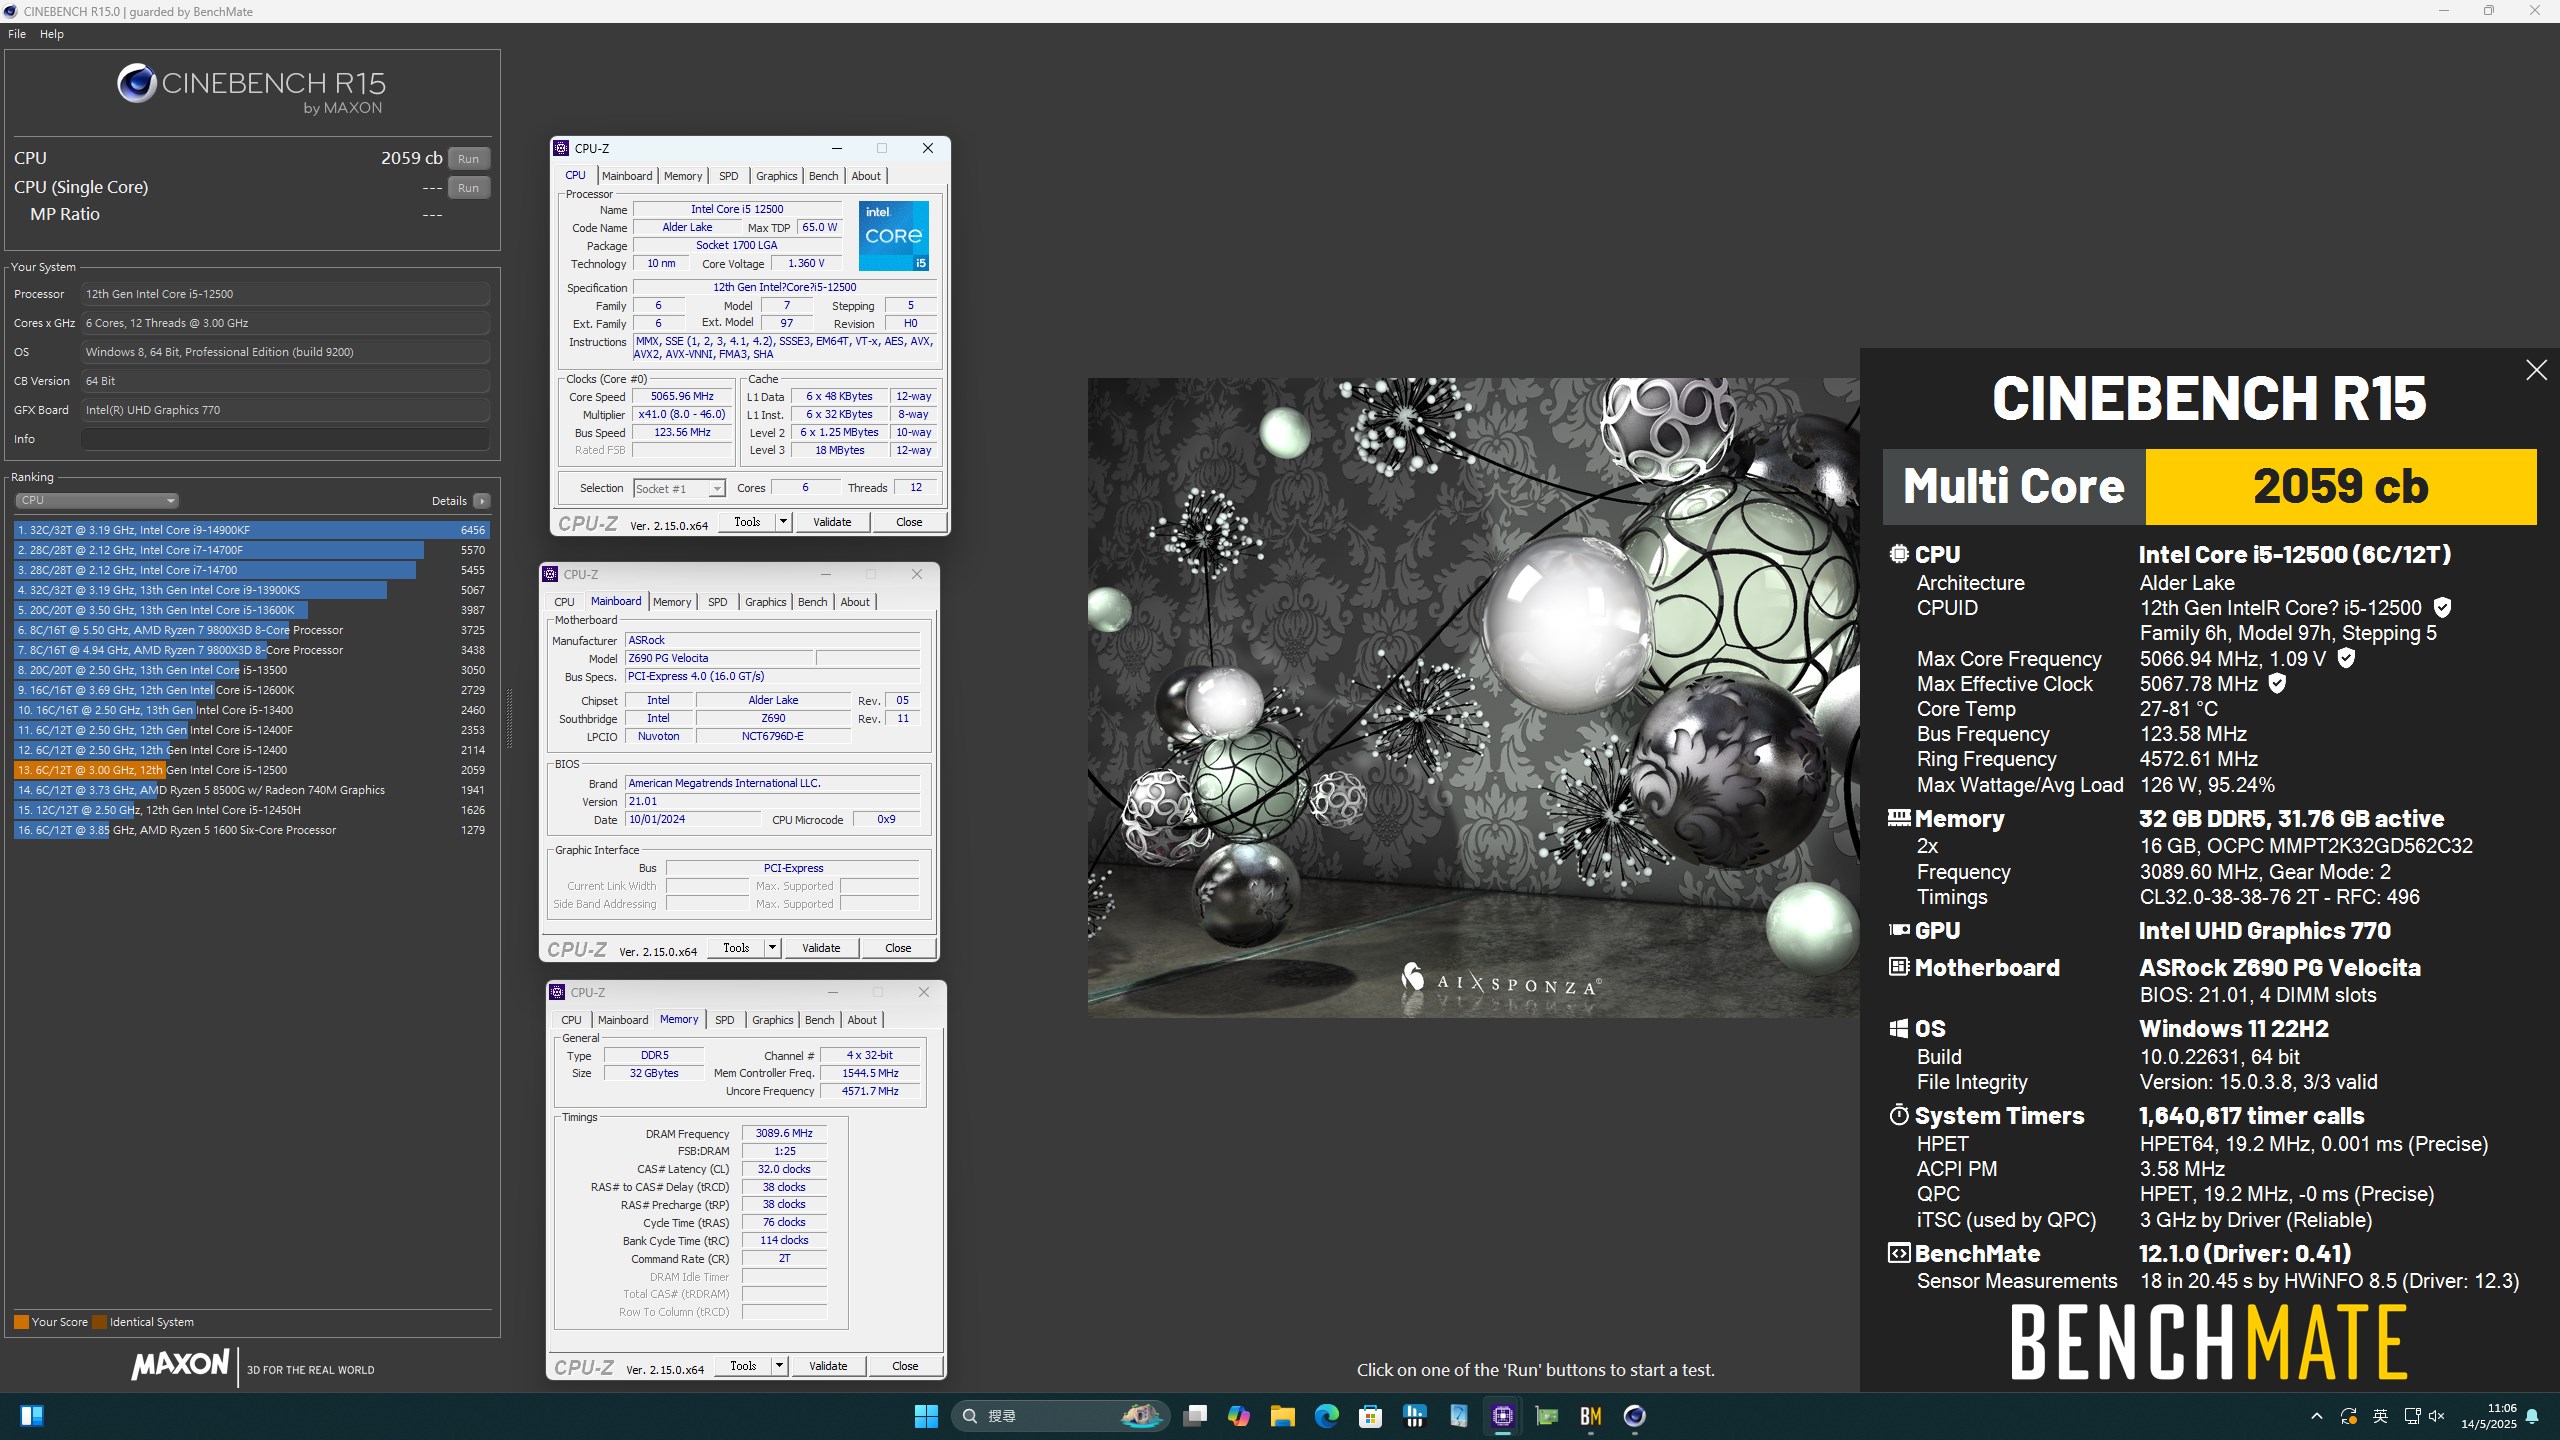2560x1440 pixels.
Task: Switch to Mainboard tab in top CPU-Z window
Action: coord(627,176)
